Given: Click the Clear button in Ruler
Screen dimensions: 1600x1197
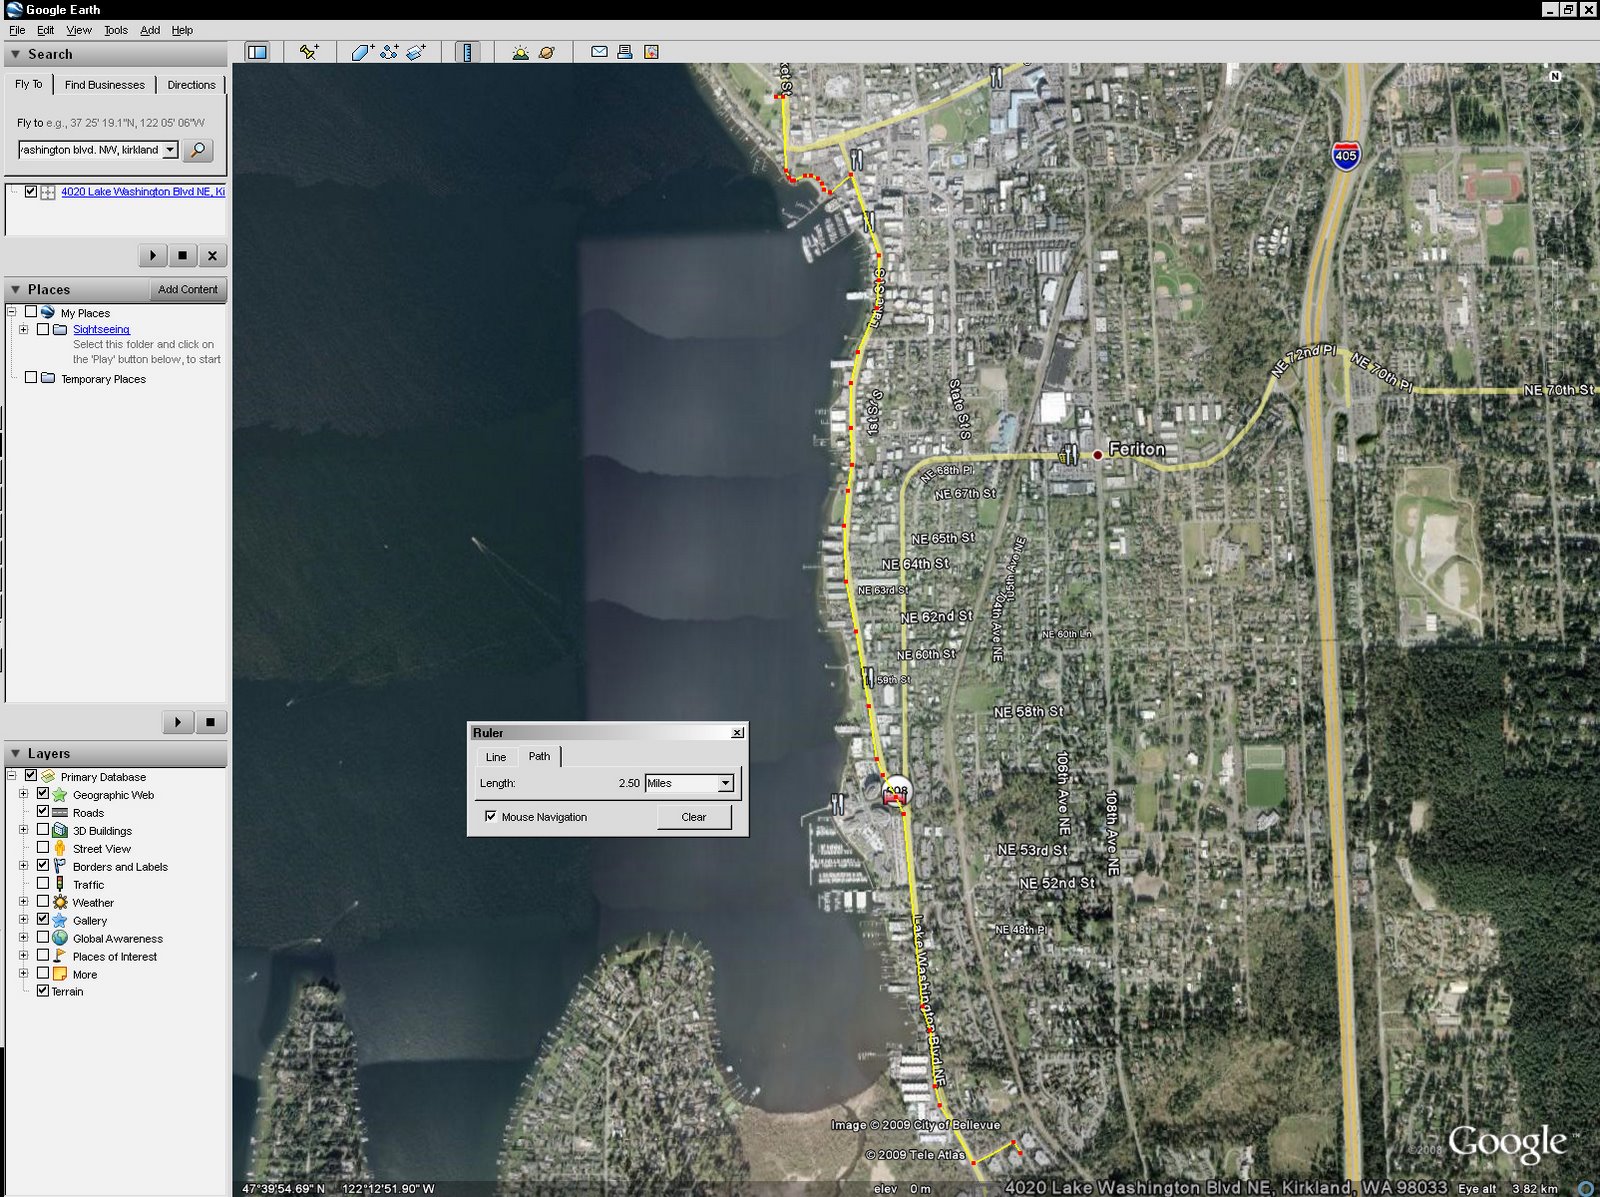Looking at the screenshot, I should (x=694, y=817).
